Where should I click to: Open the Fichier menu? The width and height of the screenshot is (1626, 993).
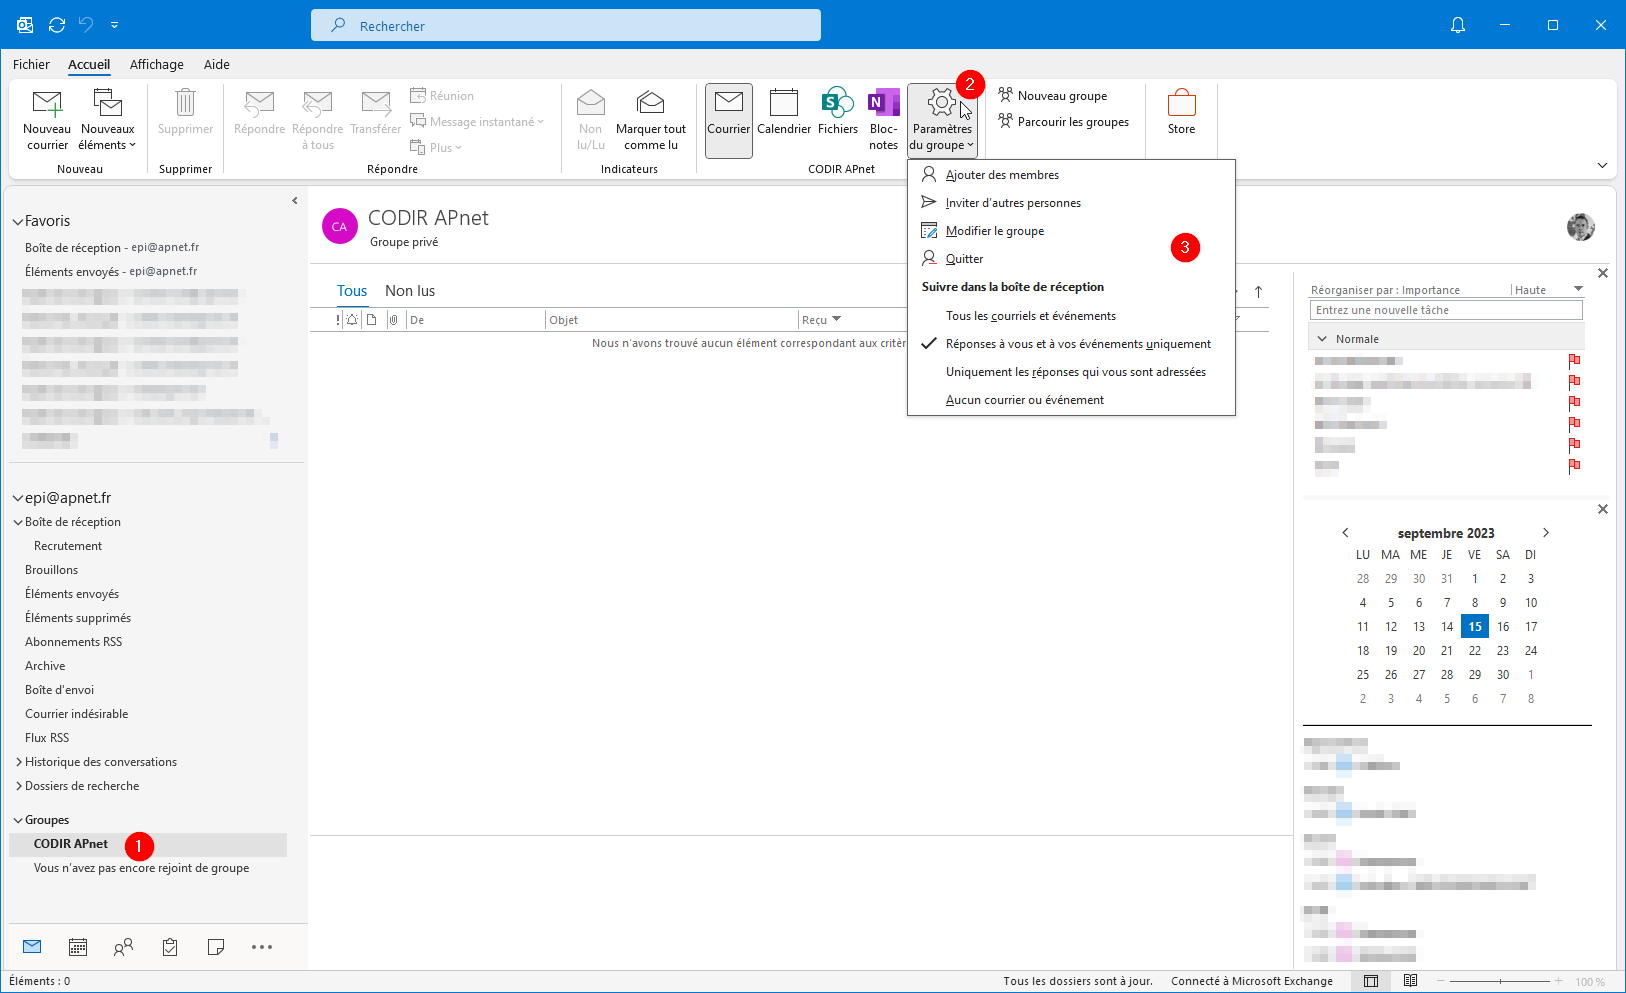coord(31,64)
